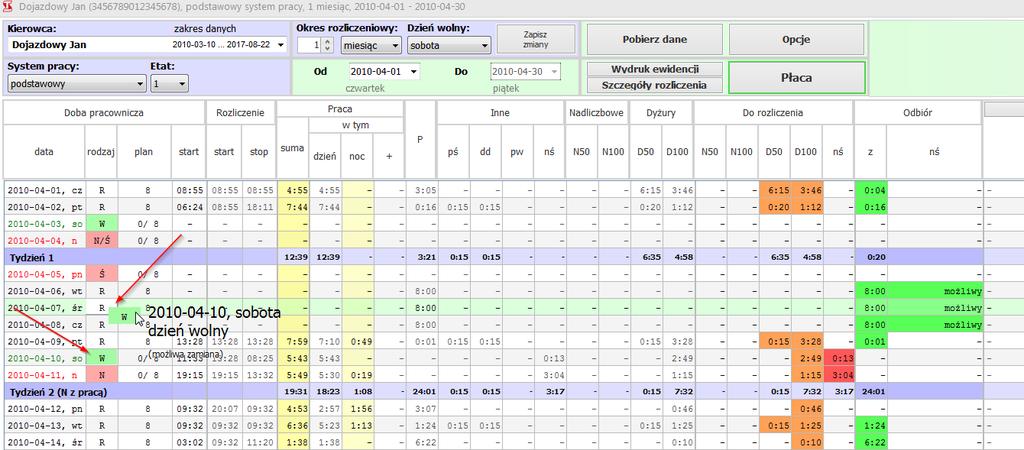Click green 6:22 z cell for 2010-04-14

[x=871, y=442]
